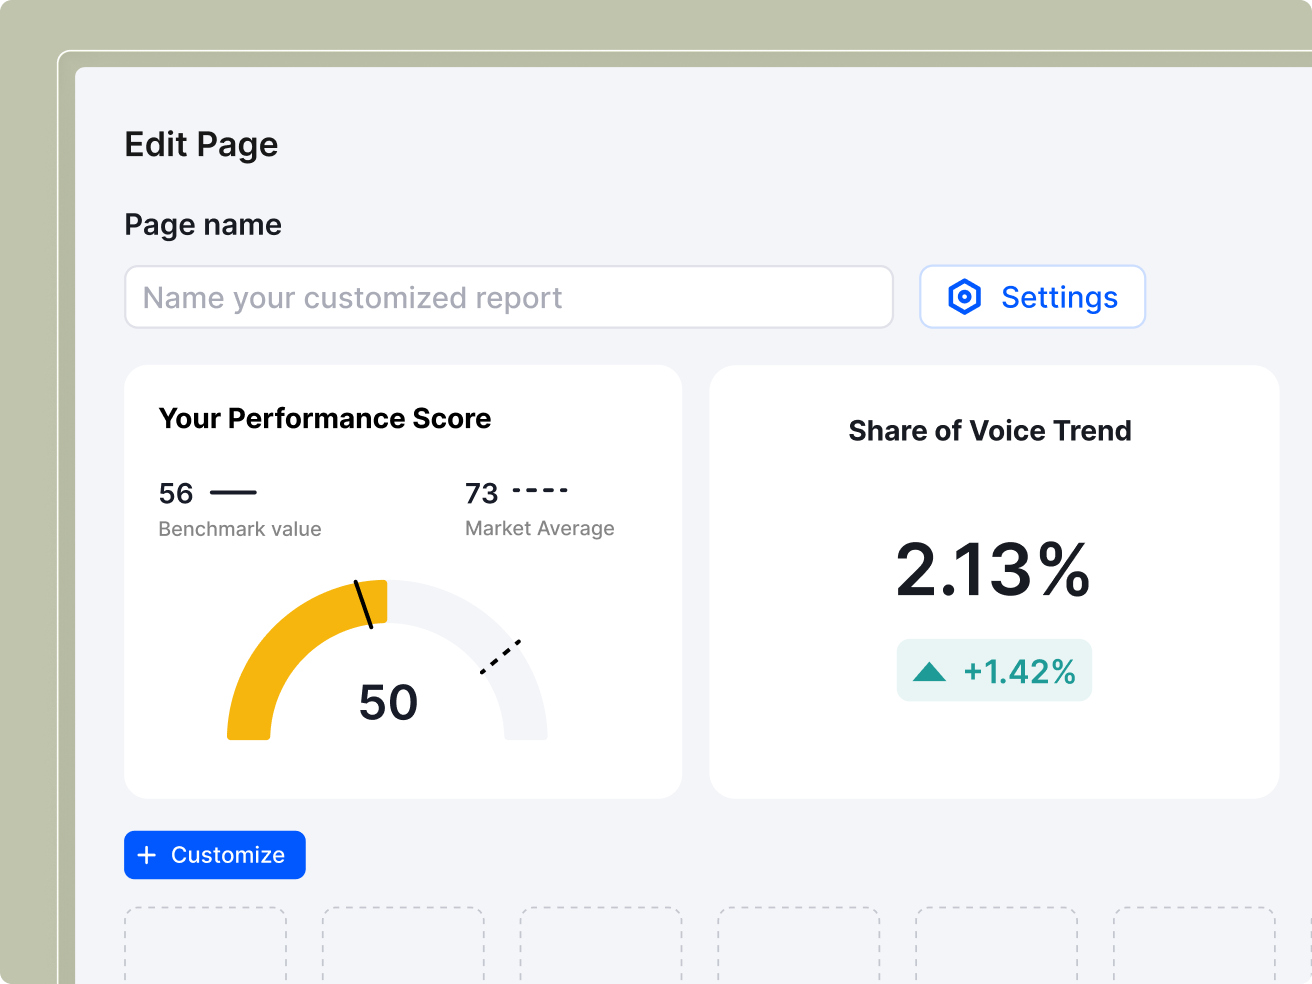The width and height of the screenshot is (1312, 984).
Task: Click the dashed line legend beside 73
Action: 540,491
